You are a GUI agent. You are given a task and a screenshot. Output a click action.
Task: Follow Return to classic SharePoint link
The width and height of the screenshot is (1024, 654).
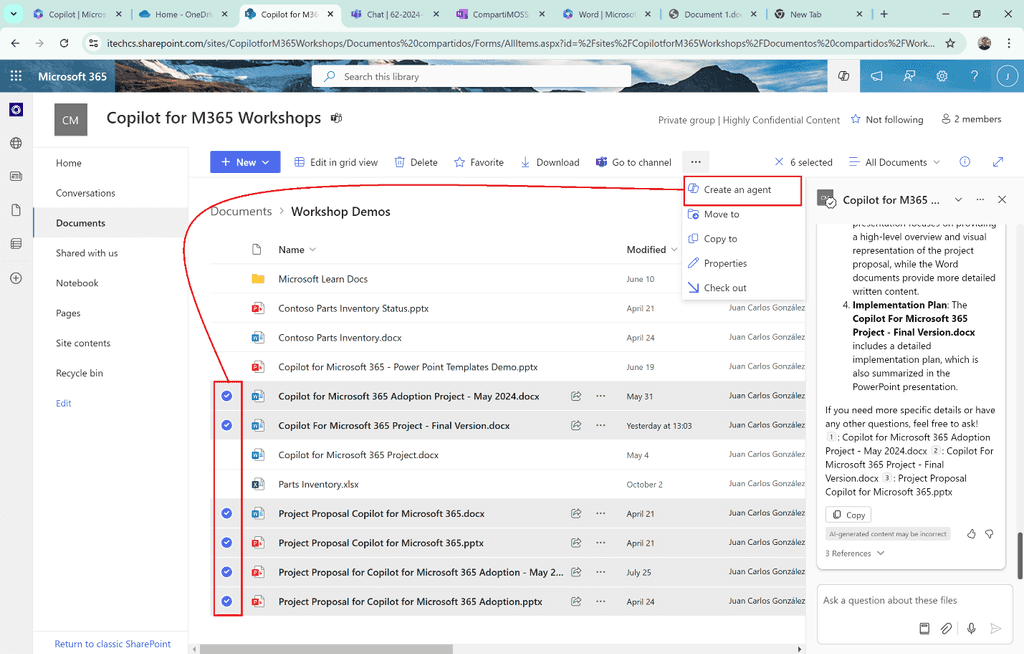(112, 644)
